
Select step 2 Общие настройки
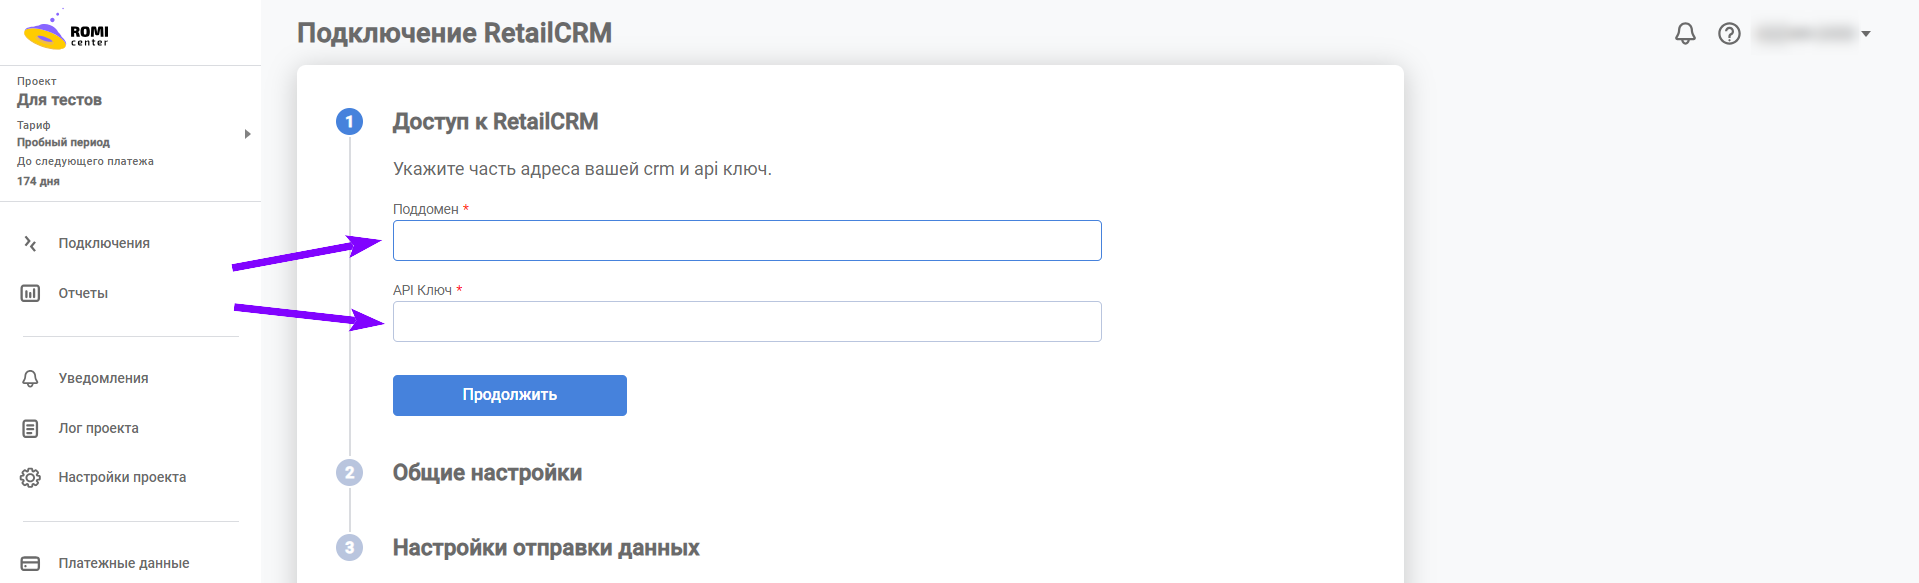pyautogui.click(x=487, y=473)
